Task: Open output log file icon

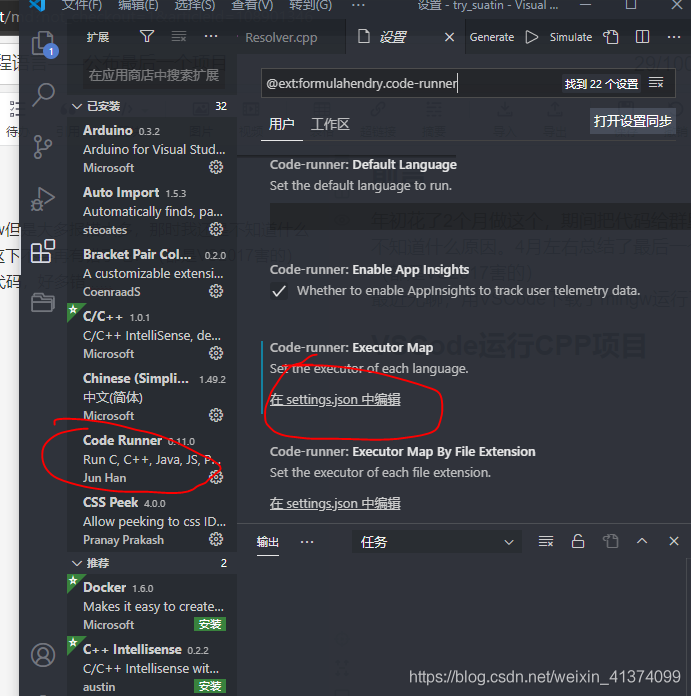Action: [610, 541]
